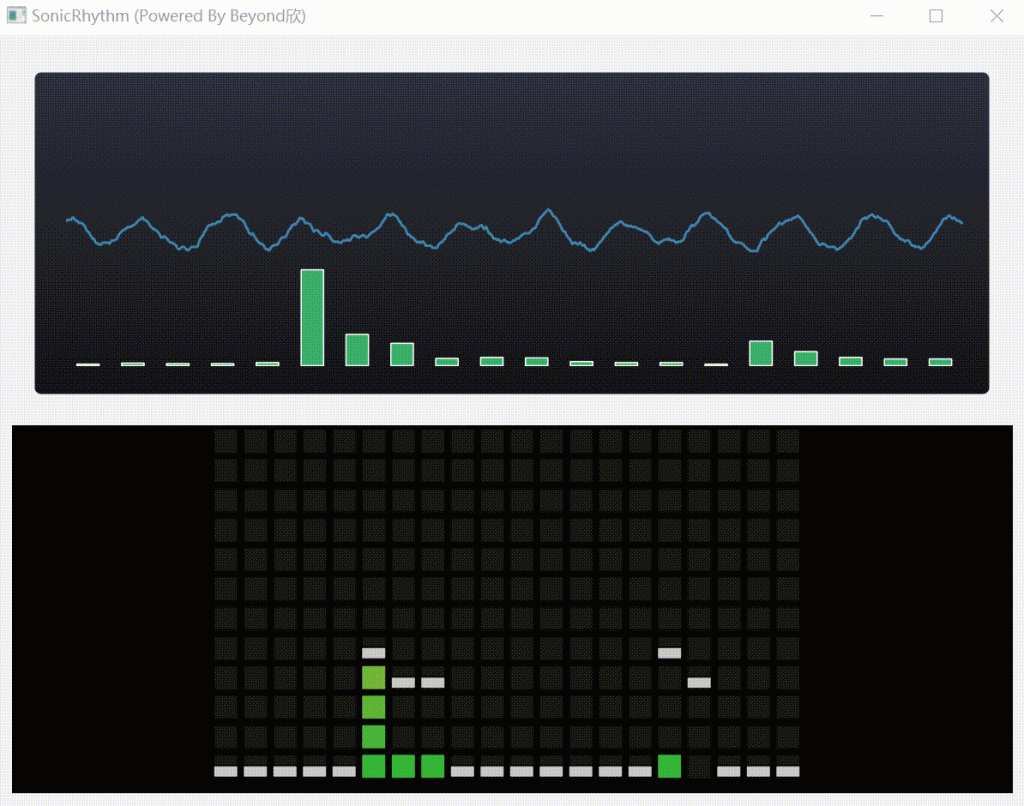Minimize the SonicRhythm window

(x=877, y=16)
